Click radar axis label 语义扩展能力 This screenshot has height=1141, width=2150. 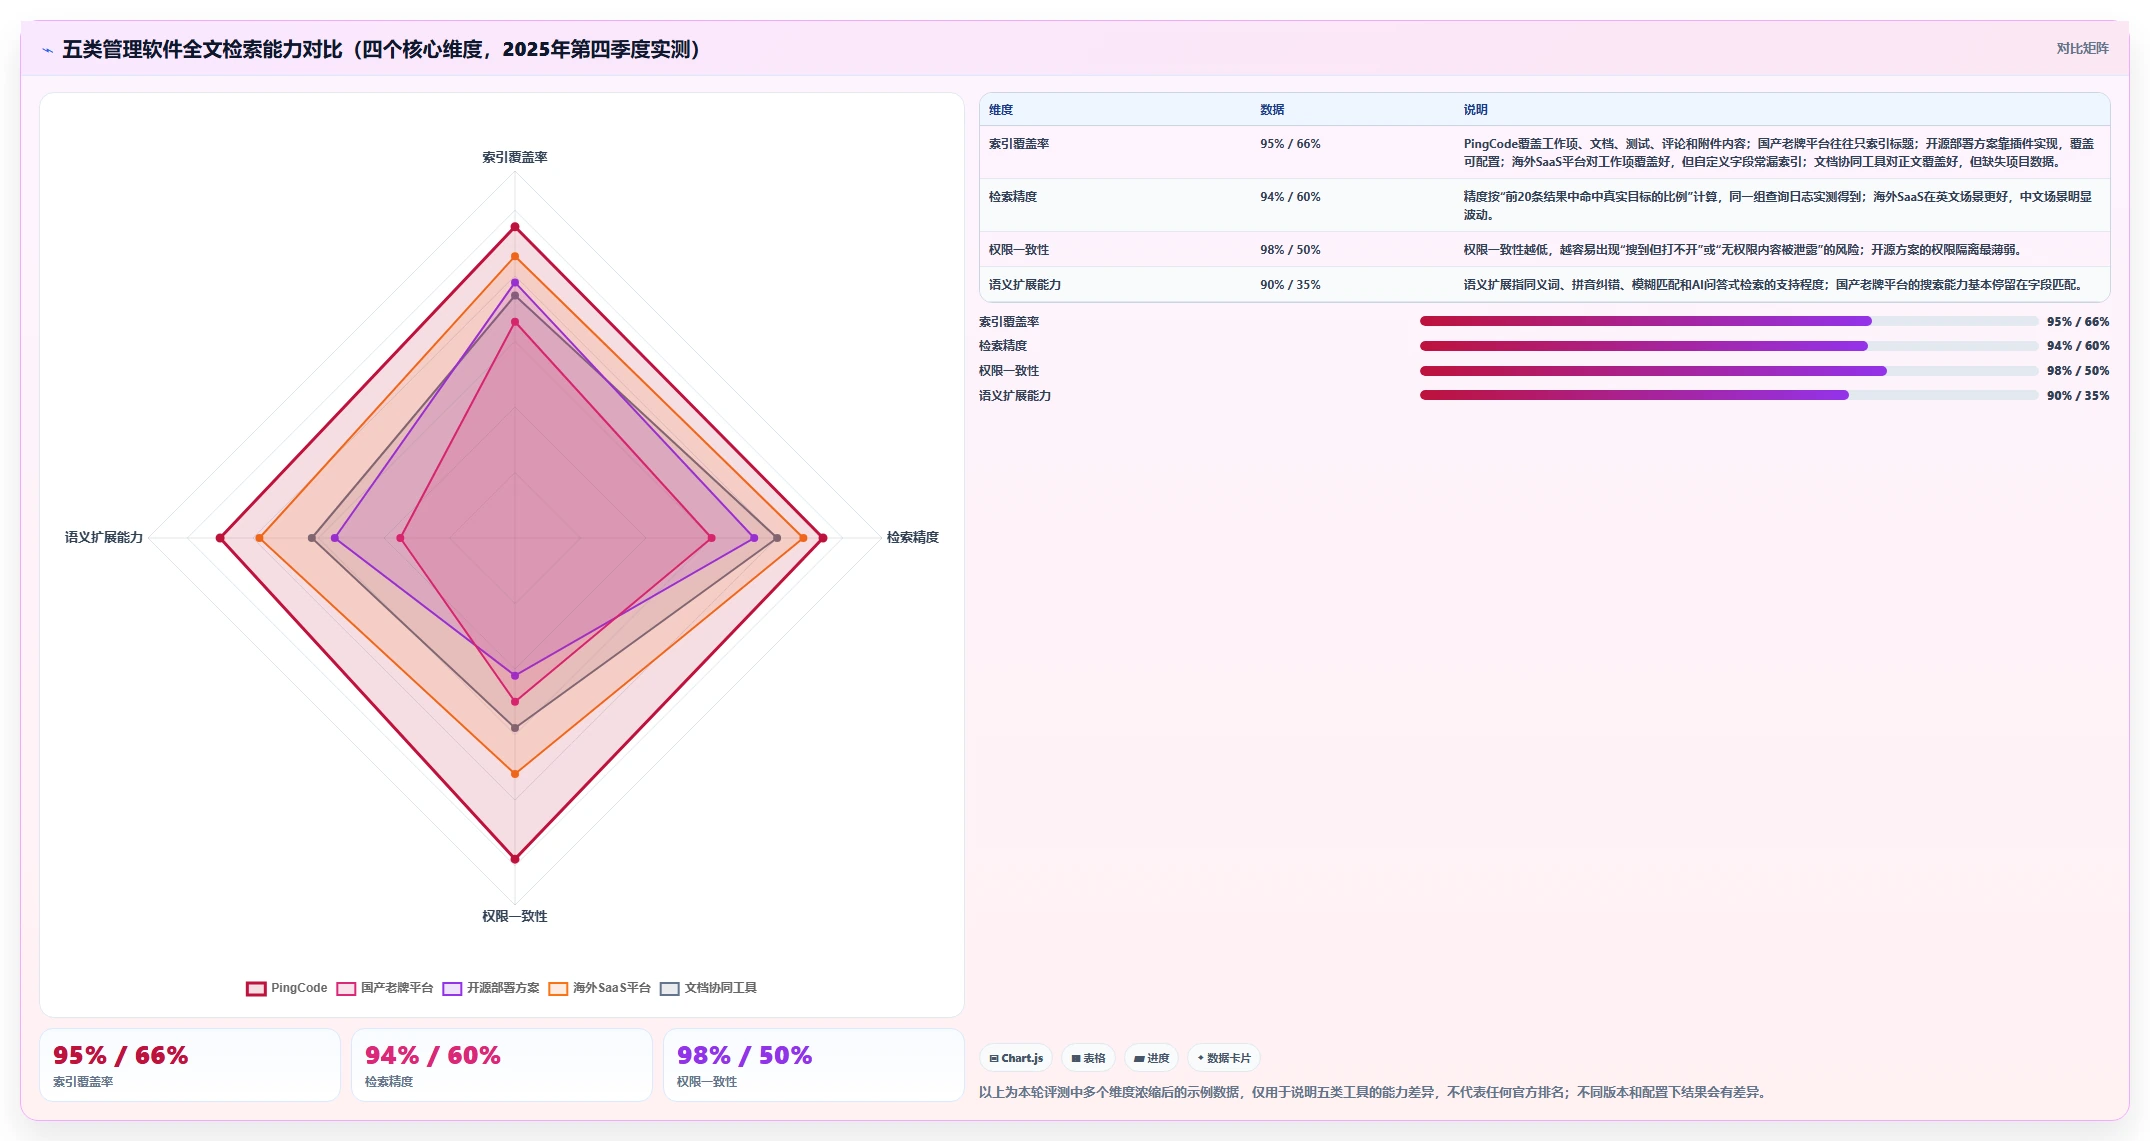tap(104, 538)
